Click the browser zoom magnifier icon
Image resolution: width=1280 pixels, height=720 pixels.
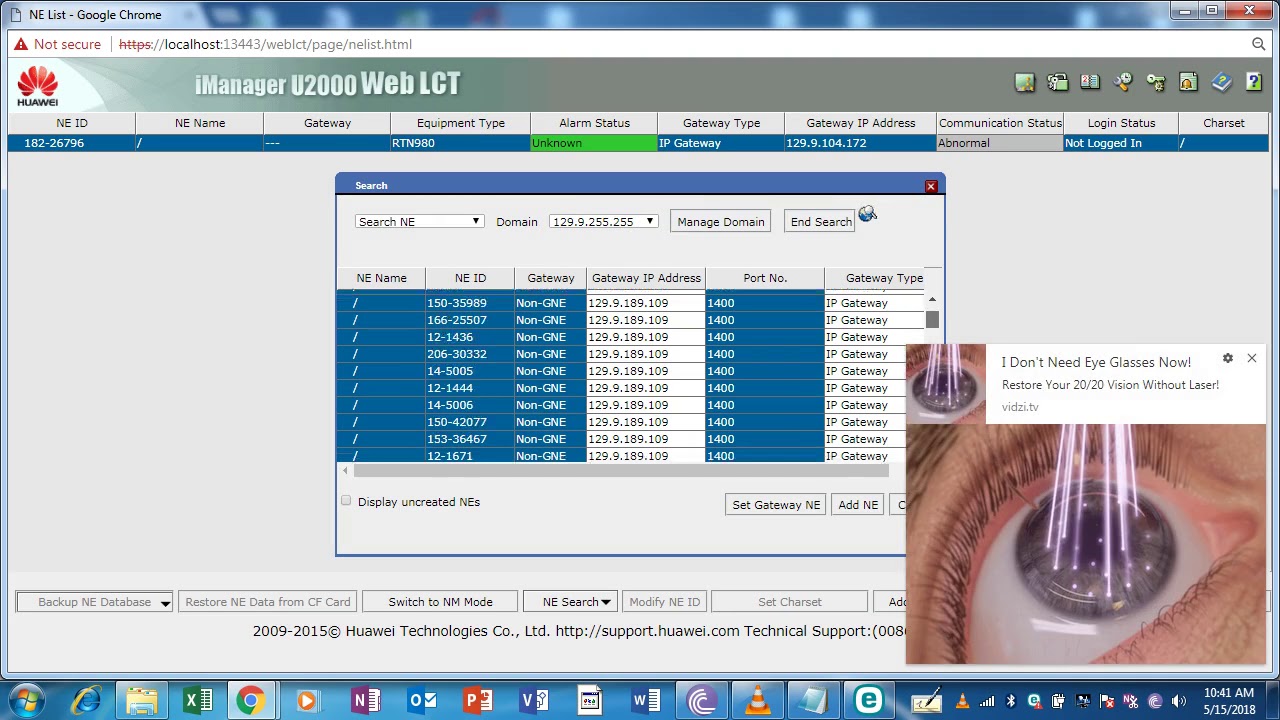[x=1259, y=44]
